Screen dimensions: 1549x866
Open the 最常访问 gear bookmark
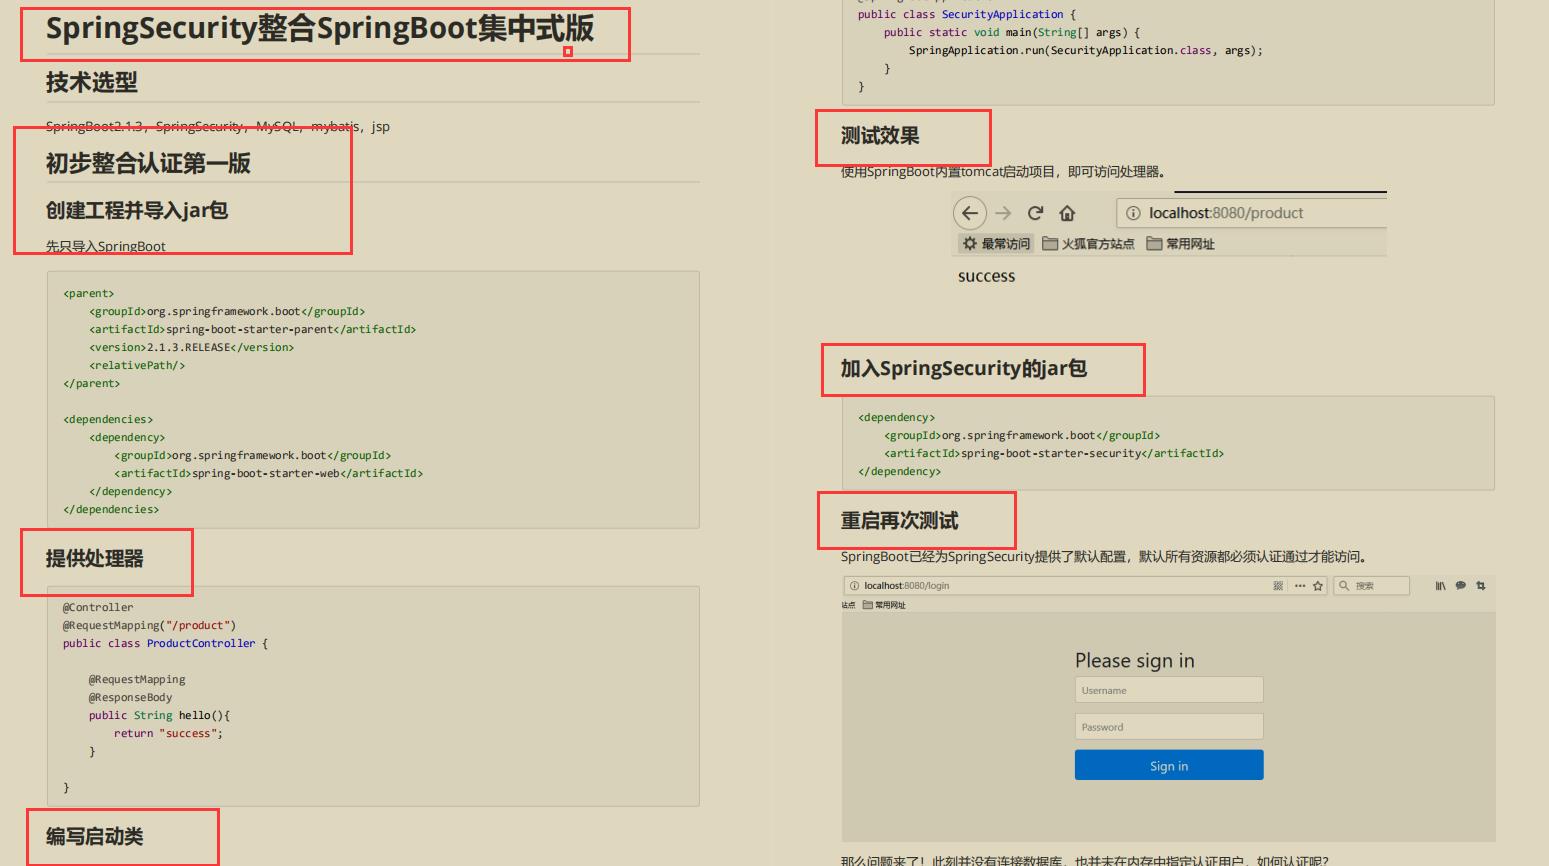pos(995,244)
